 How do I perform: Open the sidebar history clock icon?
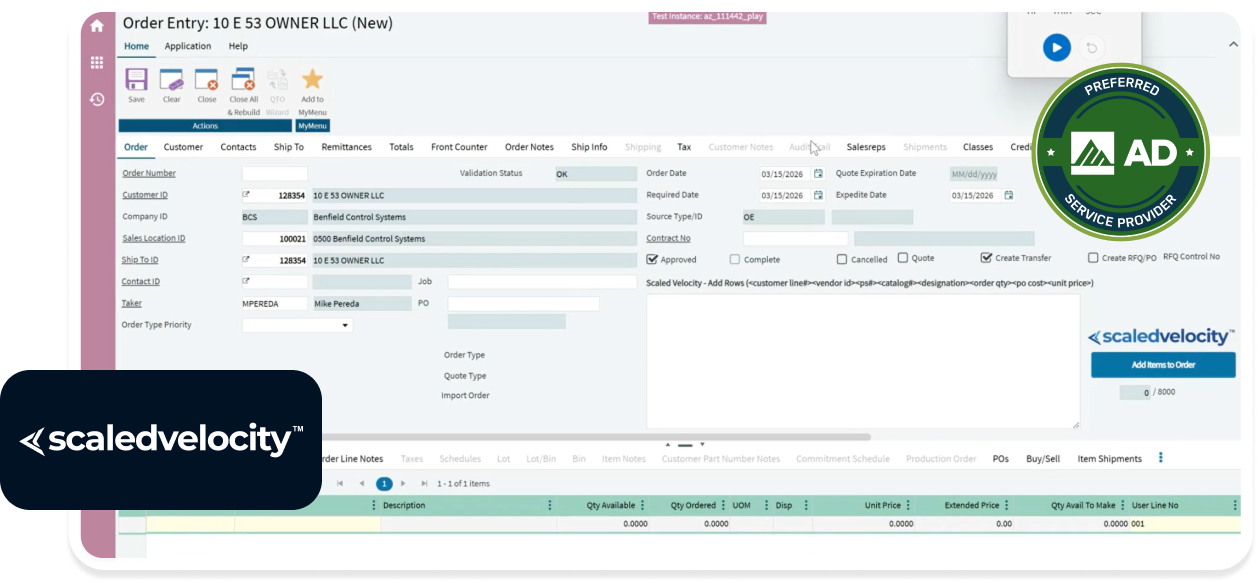coord(97,99)
